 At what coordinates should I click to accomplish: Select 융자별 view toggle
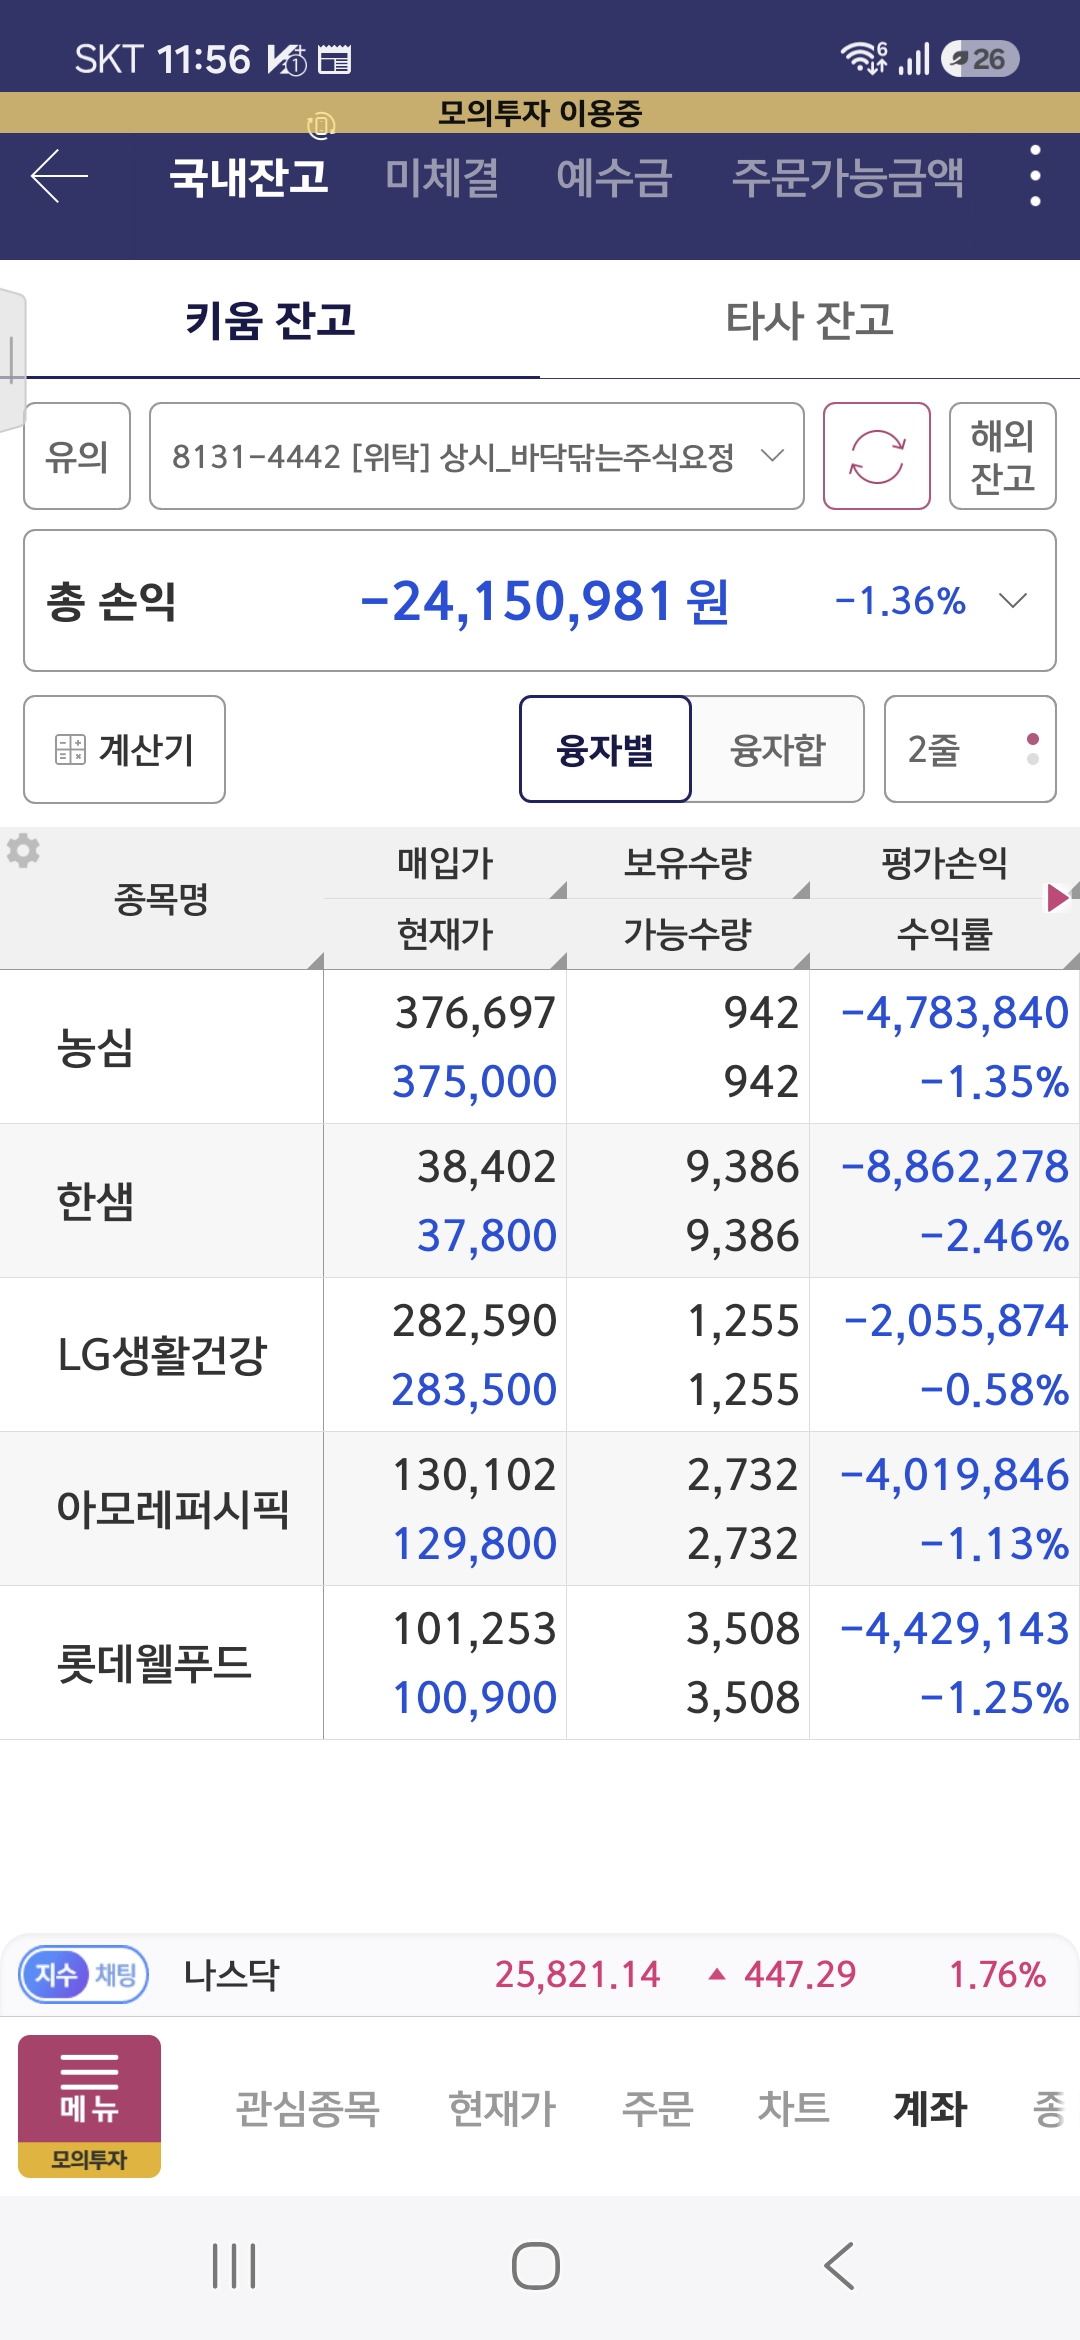click(605, 749)
